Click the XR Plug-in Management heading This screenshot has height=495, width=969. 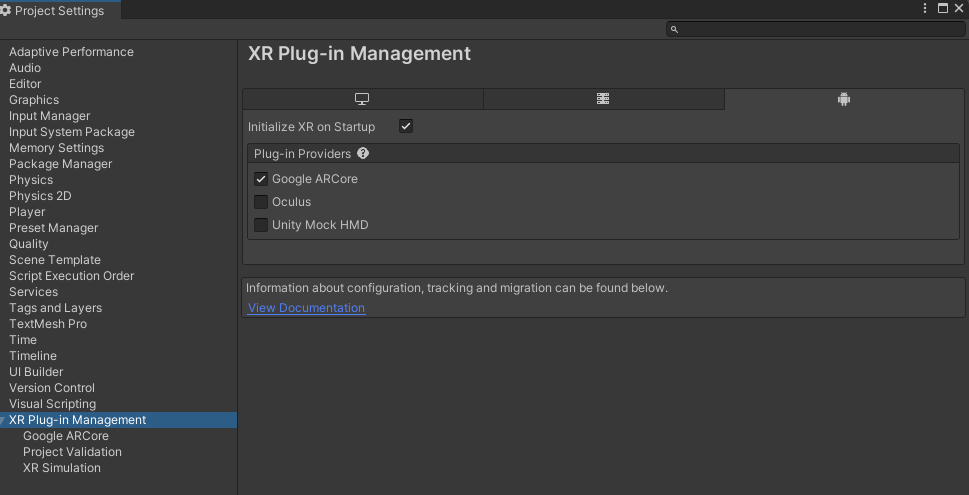click(x=359, y=54)
